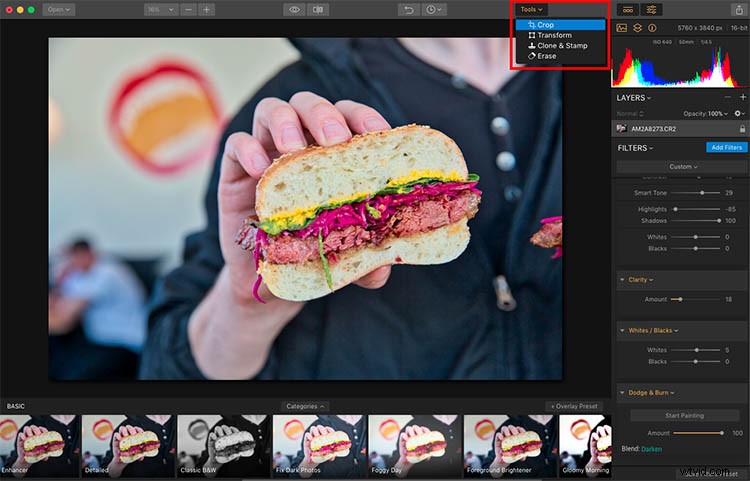The height and width of the screenshot is (481, 750).
Task: Click the BASIC presets category label
Action: pos(16,406)
